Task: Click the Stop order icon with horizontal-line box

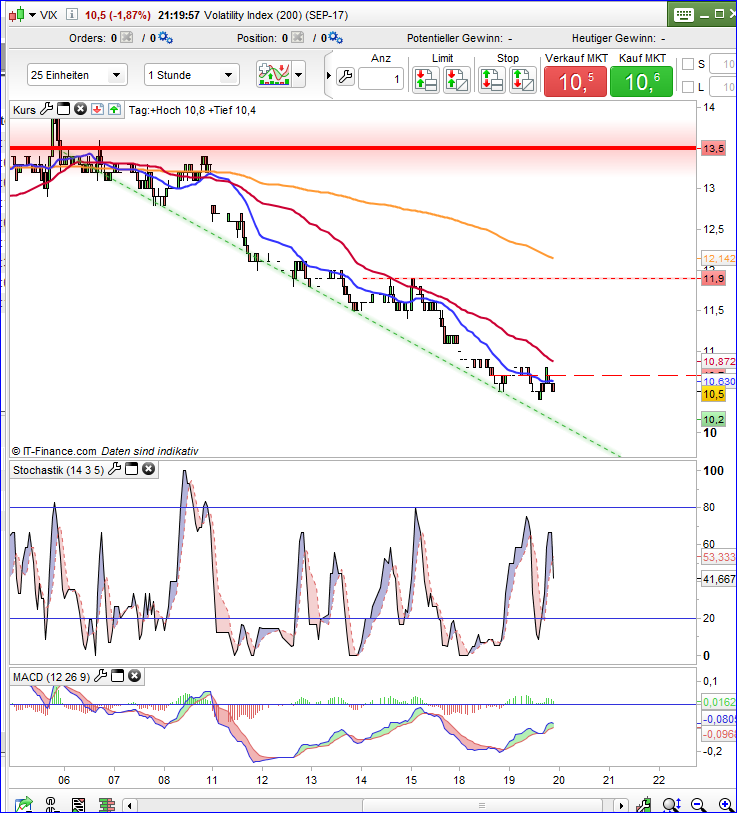Action: [492, 80]
